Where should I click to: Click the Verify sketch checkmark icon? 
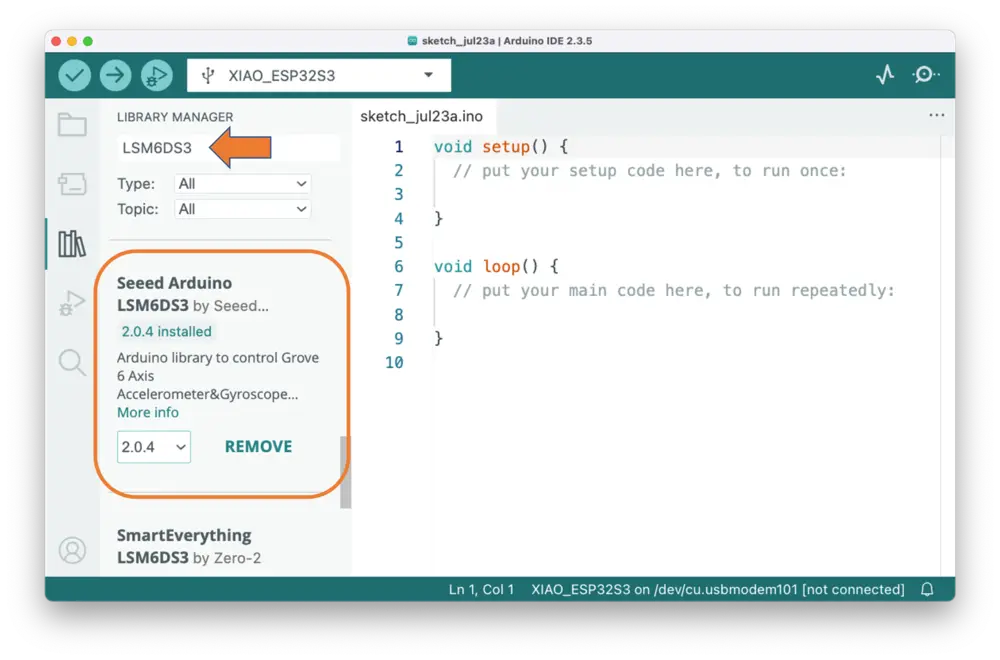point(74,75)
